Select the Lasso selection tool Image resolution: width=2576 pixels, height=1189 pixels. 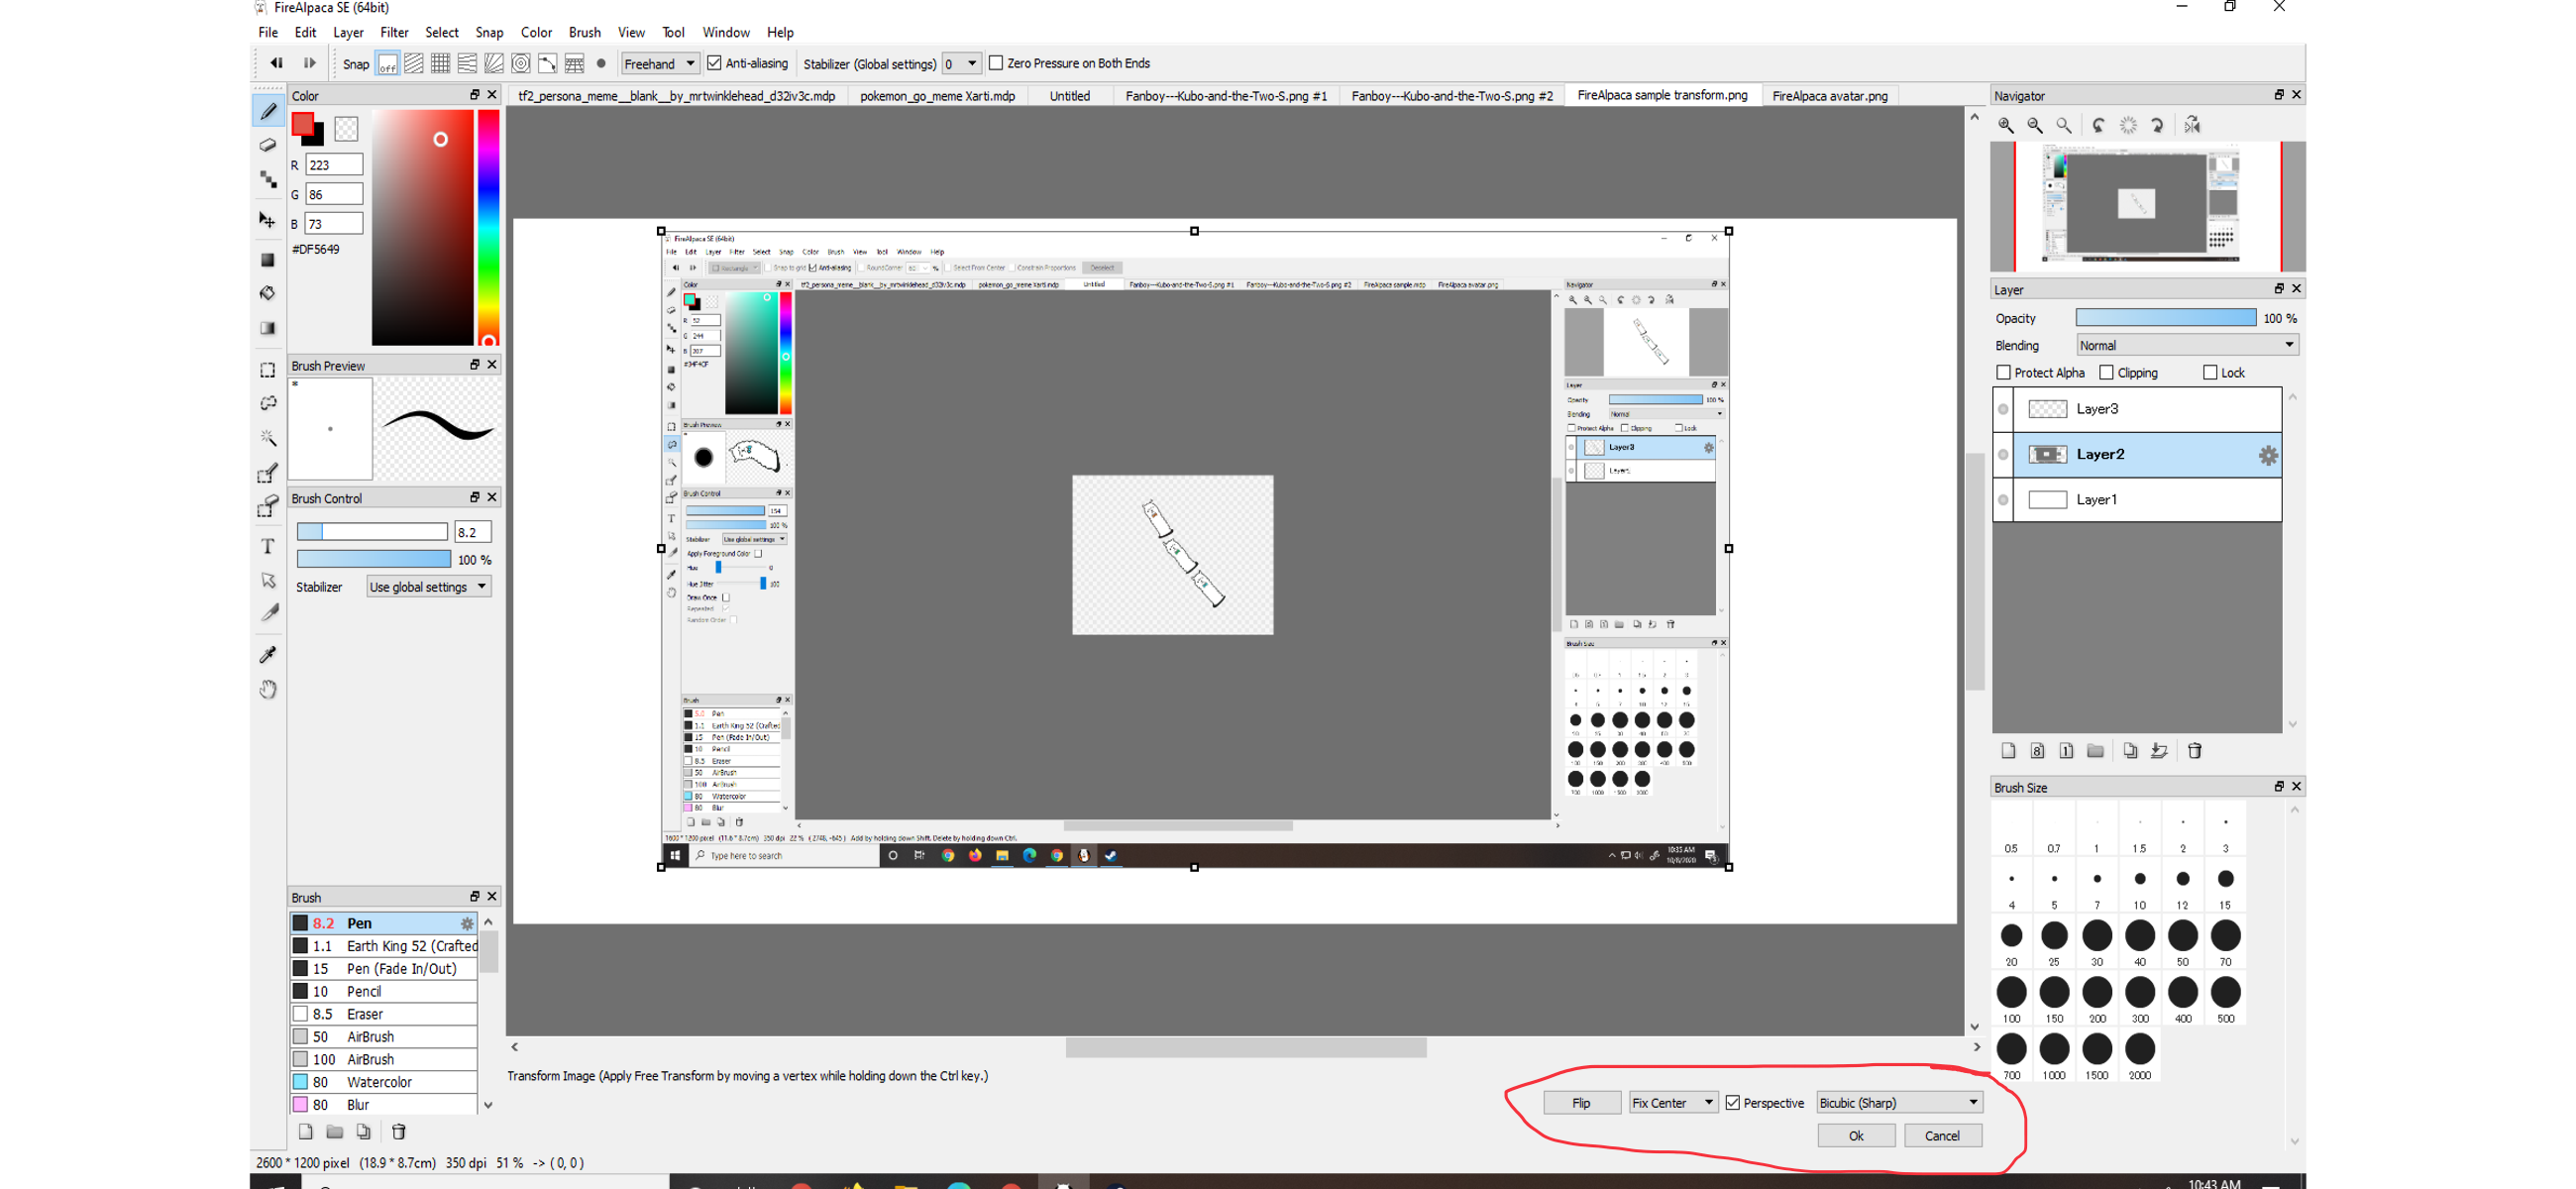(x=267, y=403)
